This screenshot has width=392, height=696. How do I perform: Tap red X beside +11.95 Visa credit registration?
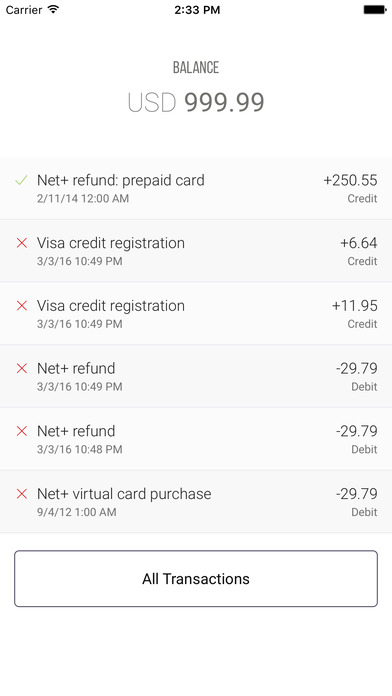pyautogui.click(x=22, y=305)
